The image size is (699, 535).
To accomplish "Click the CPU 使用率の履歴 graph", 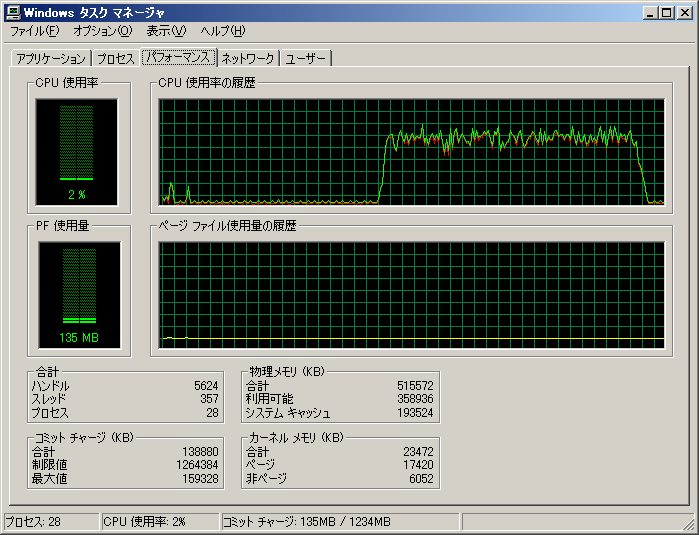I will [411, 152].
